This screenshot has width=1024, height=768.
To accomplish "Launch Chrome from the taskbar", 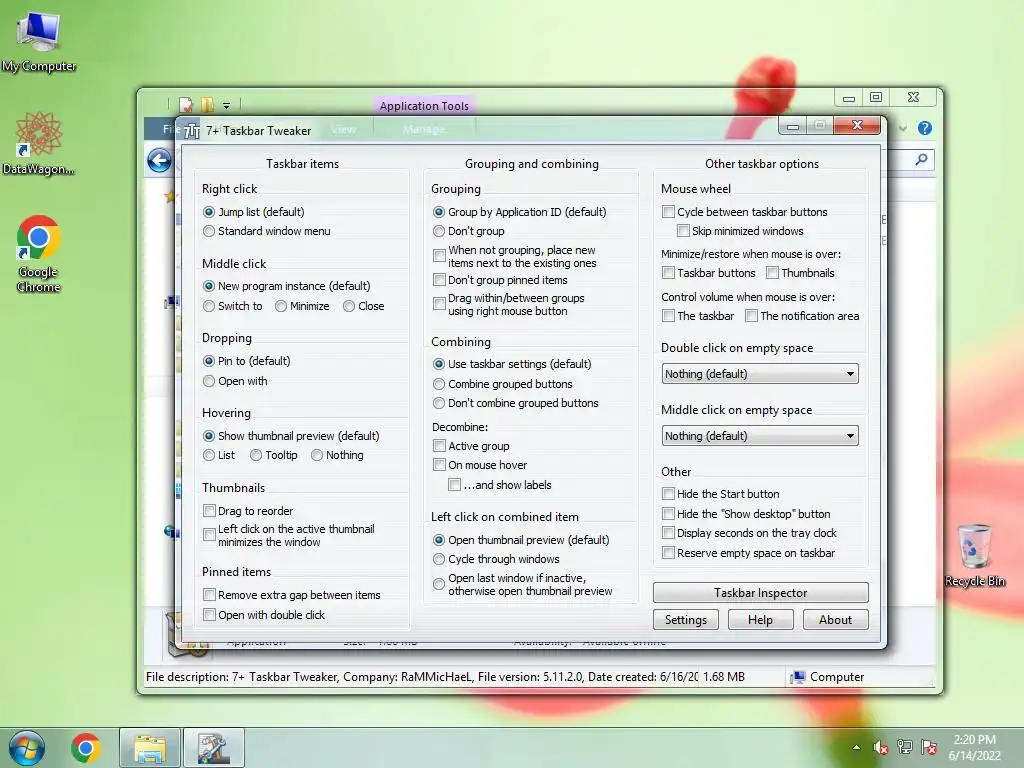I will point(86,748).
